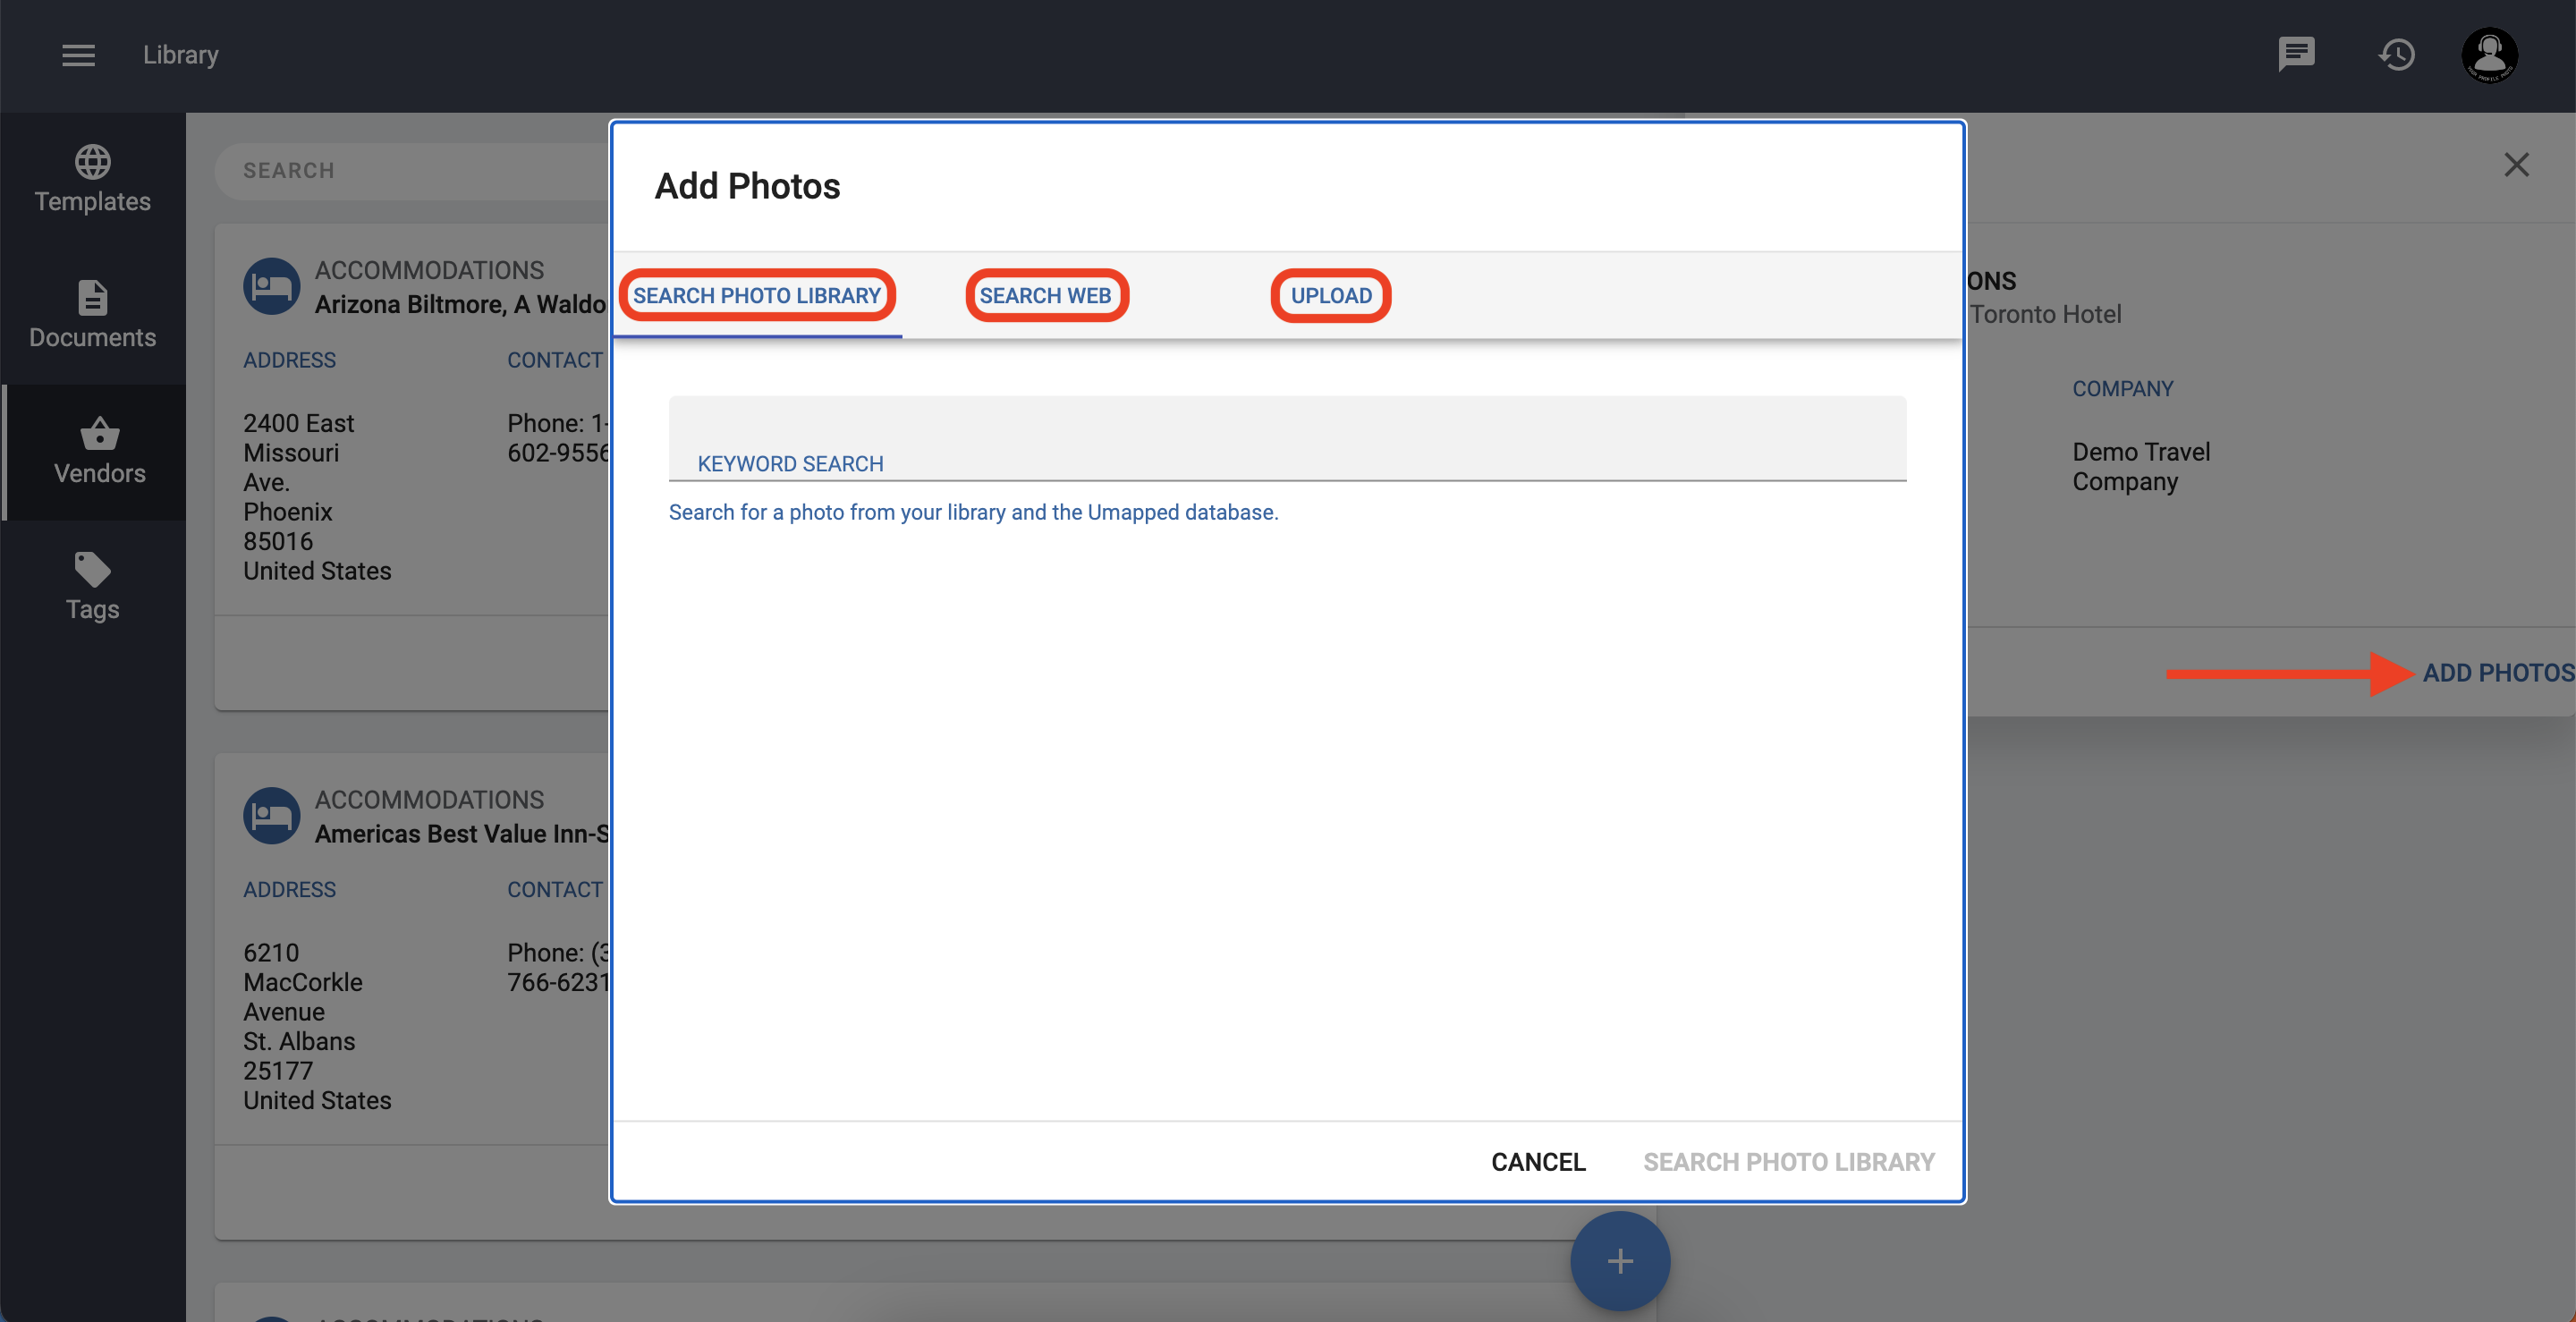This screenshot has height=1322, width=2576.
Task: Click the COMPANY label
Action: coord(2122,389)
